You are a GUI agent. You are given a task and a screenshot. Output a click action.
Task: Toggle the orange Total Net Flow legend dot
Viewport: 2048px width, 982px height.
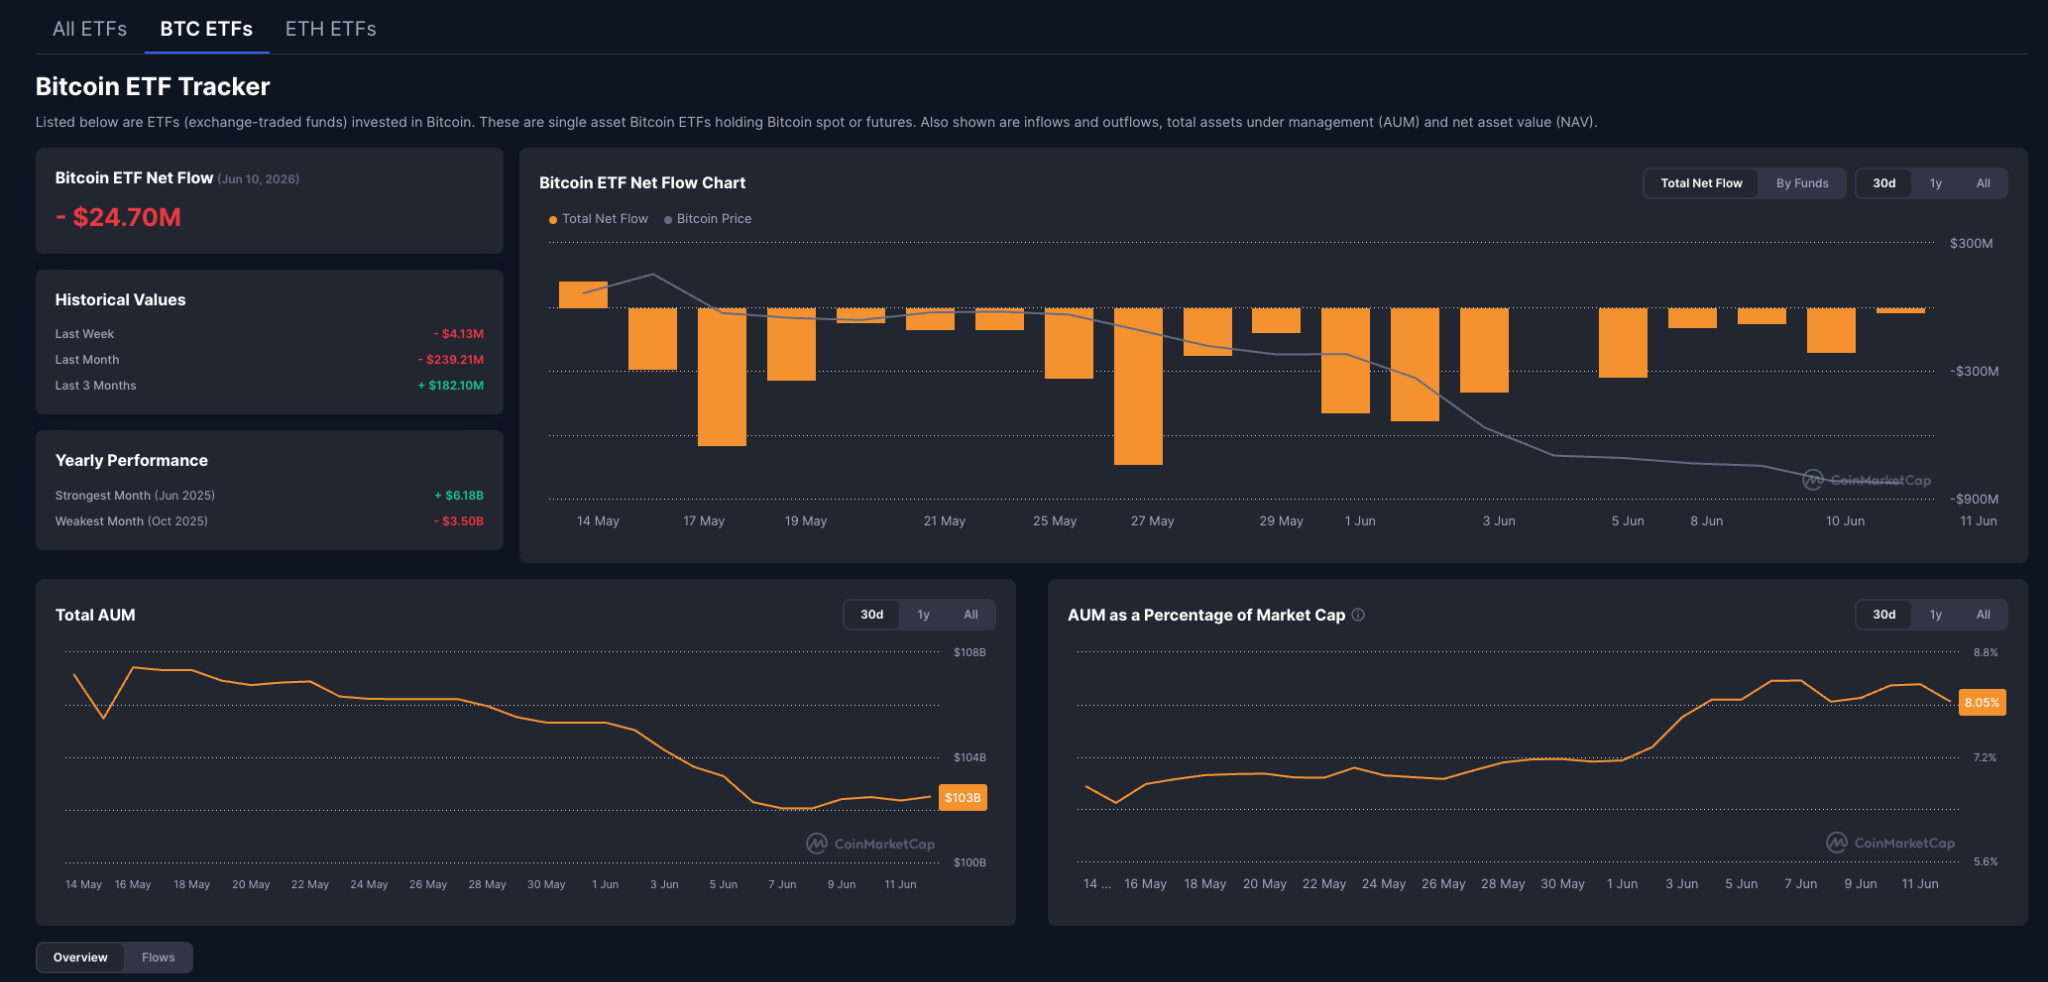click(553, 220)
